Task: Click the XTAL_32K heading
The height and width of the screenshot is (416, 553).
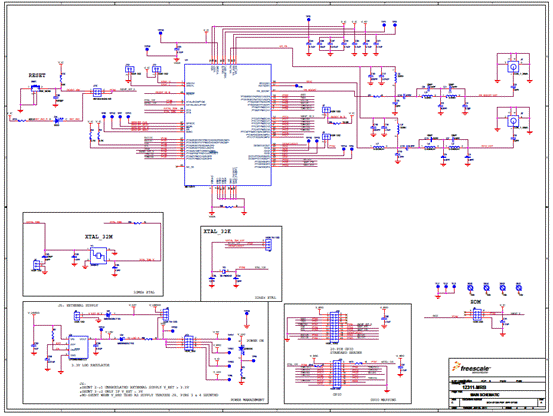Action: pos(217,231)
